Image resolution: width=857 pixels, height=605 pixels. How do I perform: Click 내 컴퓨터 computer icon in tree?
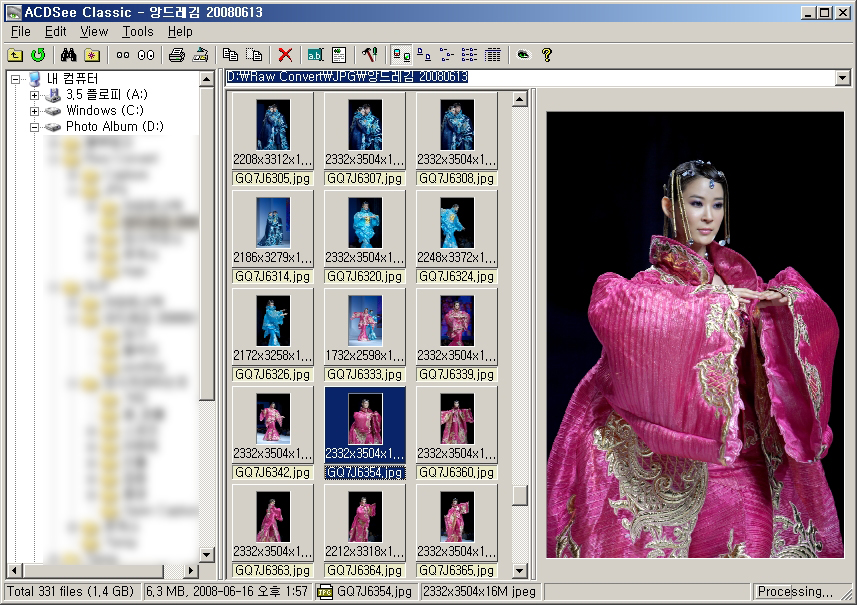point(34,79)
